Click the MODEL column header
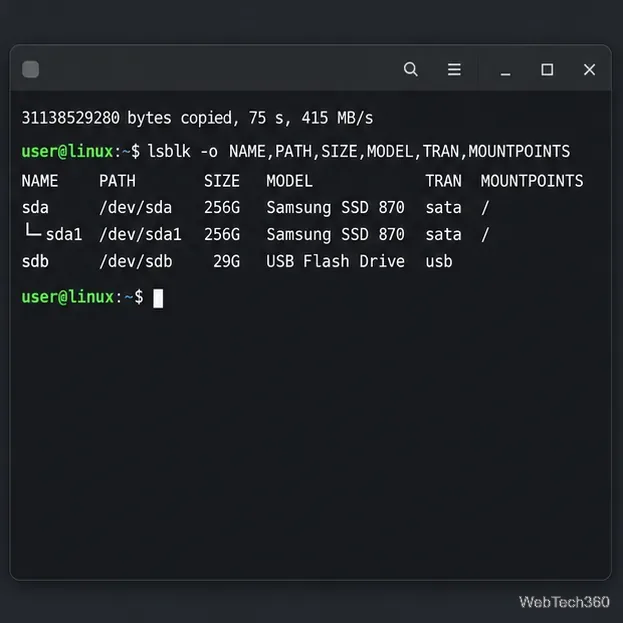 (x=289, y=181)
